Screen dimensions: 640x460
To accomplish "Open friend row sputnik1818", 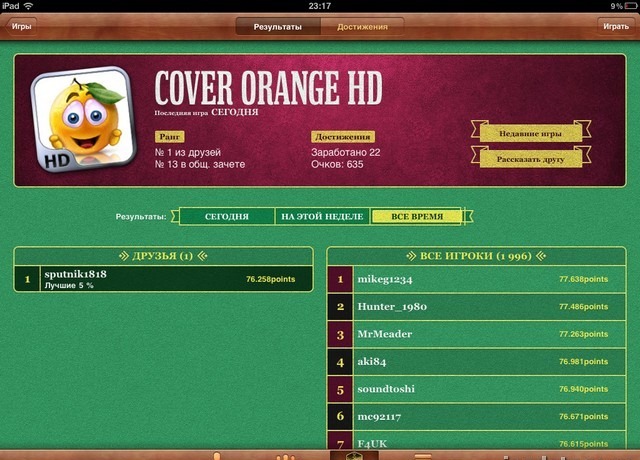I will (x=164, y=279).
